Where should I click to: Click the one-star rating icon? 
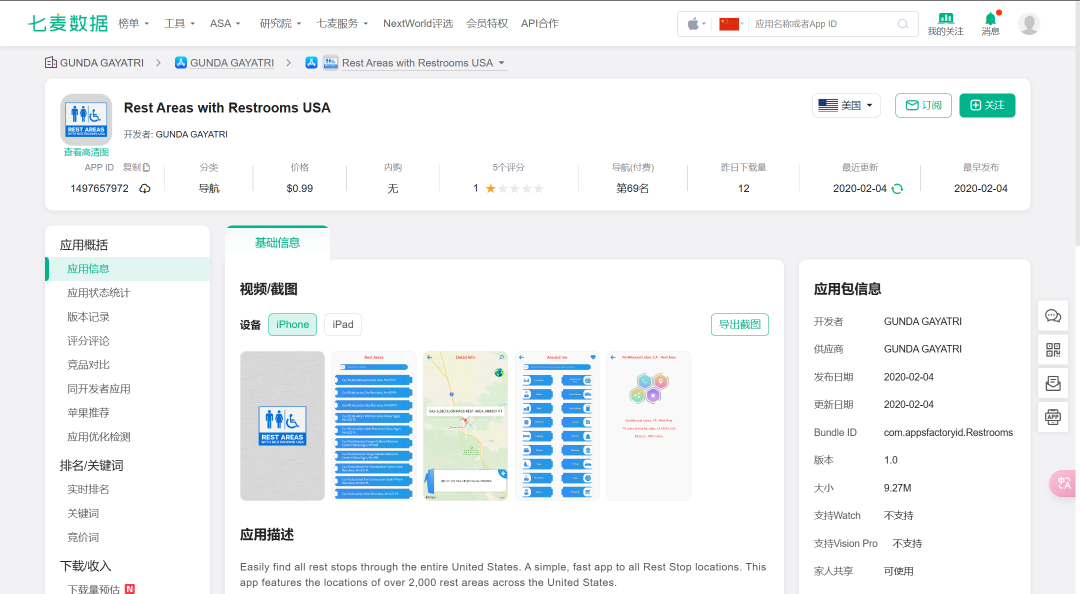(x=490, y=188)
